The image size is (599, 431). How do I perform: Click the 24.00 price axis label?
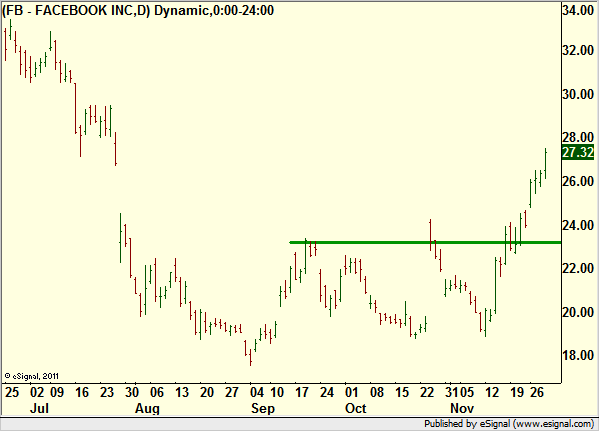point(578,225)
